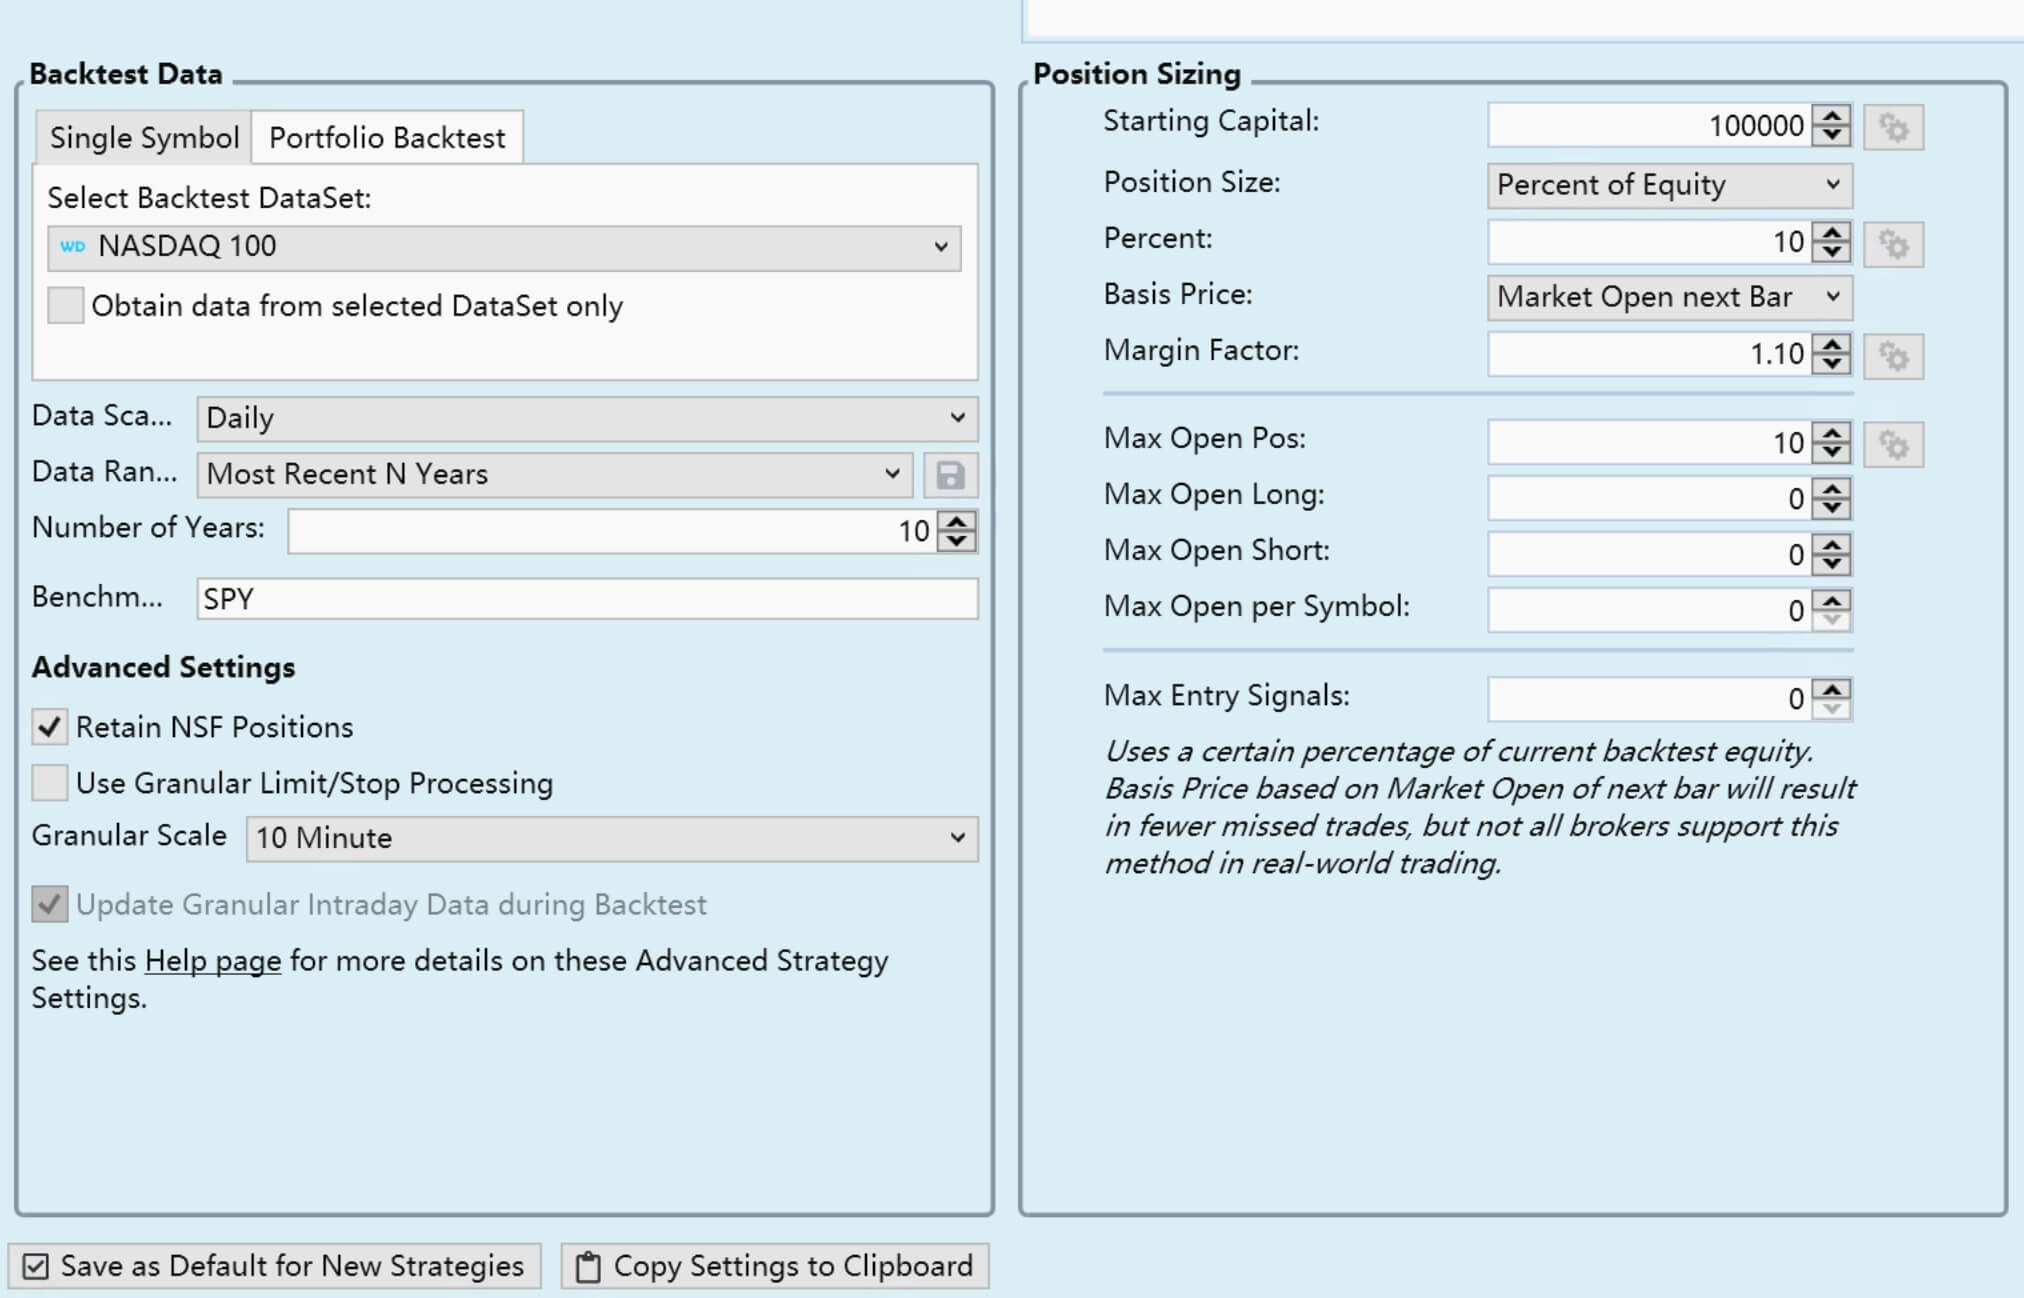2024x1298 pixels.
Task: Increase Starting Capital with up arrow
Action: click(1832, 116)
